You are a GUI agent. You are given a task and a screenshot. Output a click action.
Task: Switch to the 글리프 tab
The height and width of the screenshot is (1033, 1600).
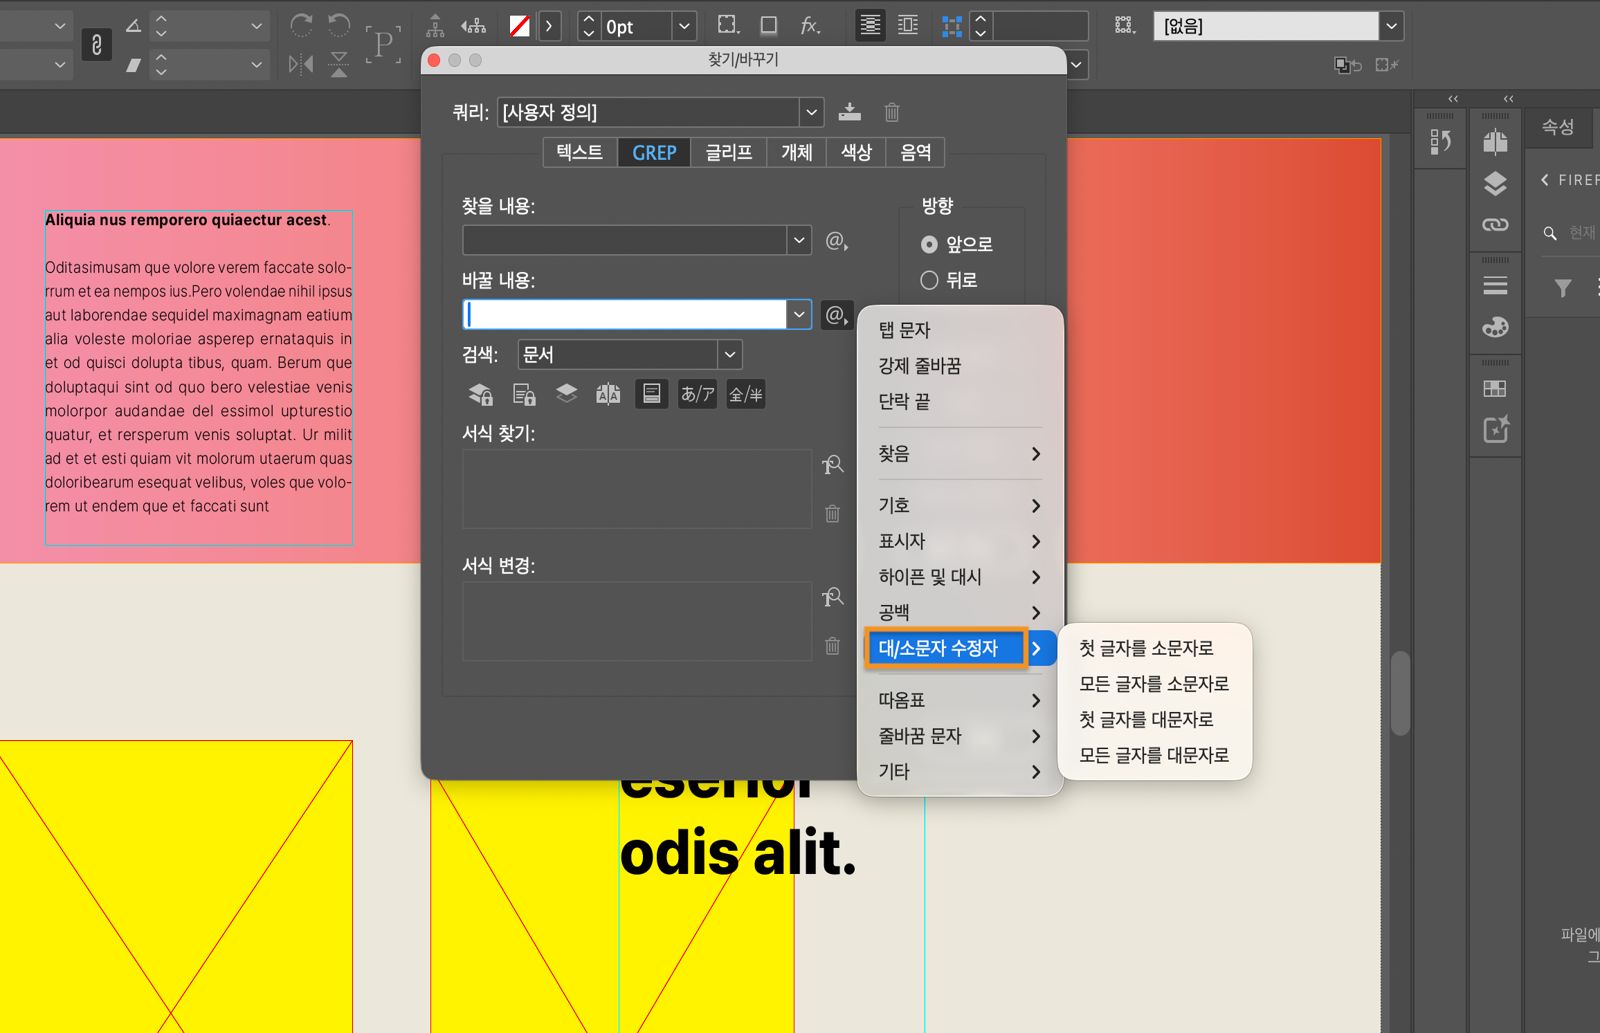(x=729, y=152)
